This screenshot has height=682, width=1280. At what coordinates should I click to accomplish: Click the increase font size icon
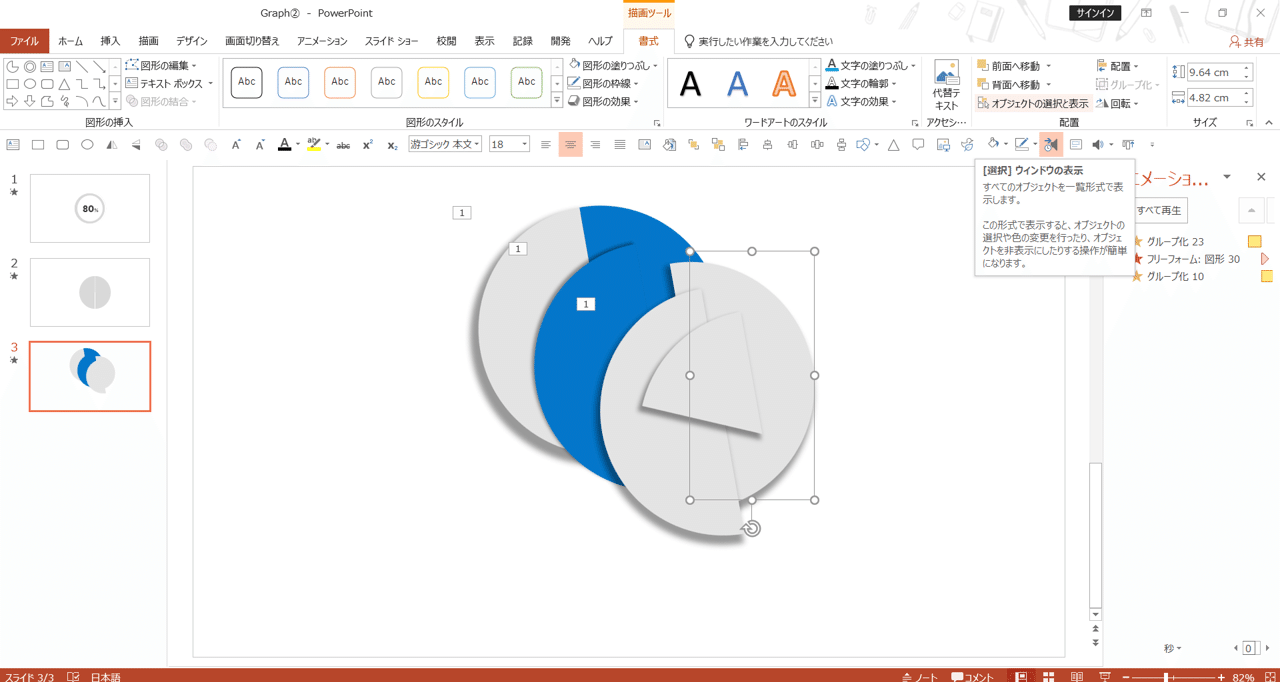(x=236, y=145)
